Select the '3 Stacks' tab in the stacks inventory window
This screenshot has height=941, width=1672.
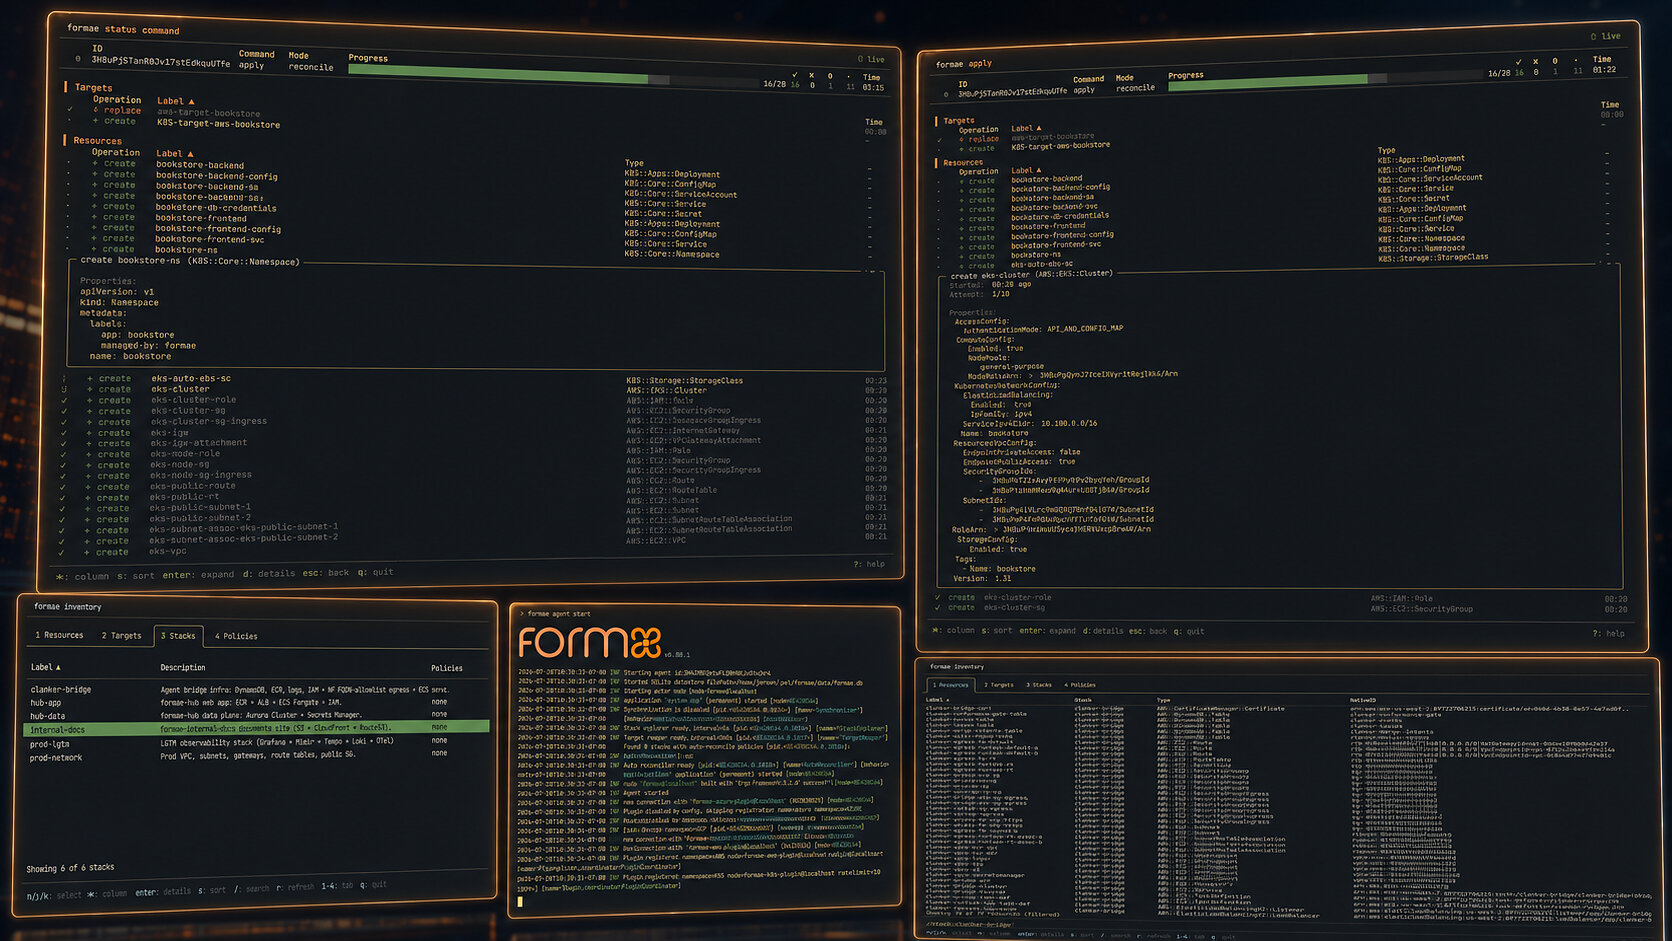178,635
